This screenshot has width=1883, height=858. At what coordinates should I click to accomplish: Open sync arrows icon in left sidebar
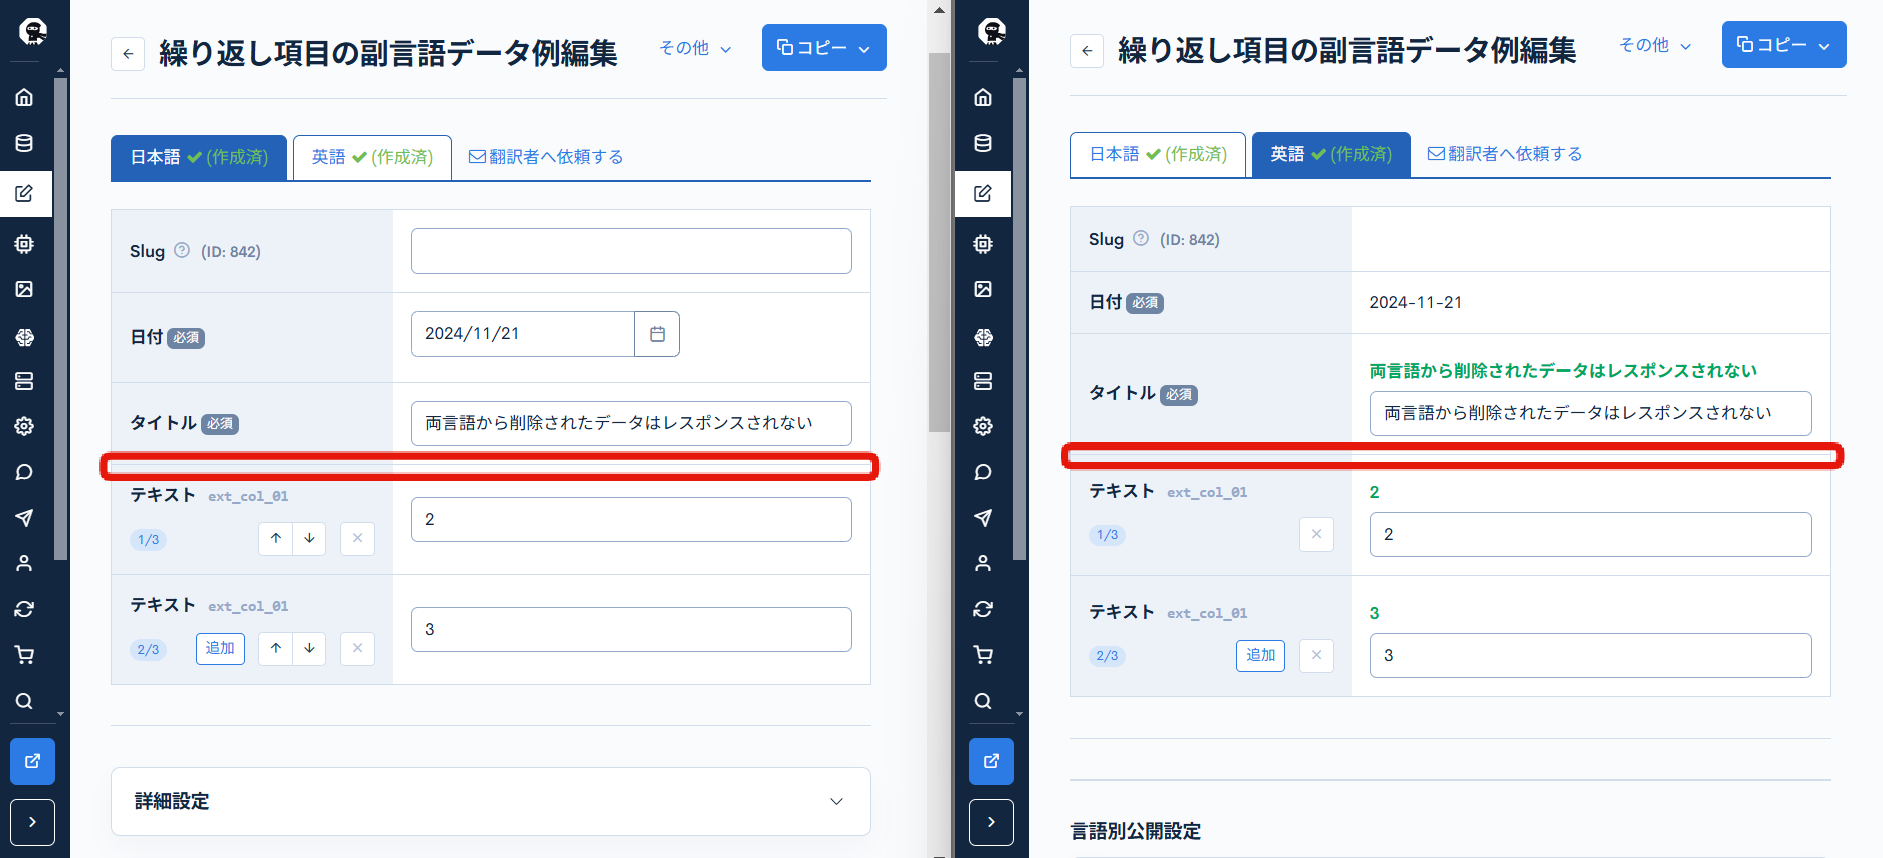click(24, 609)
